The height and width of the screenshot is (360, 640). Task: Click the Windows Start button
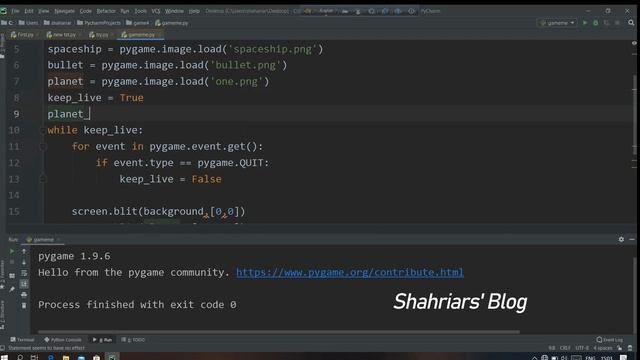(x=4, y=357)
